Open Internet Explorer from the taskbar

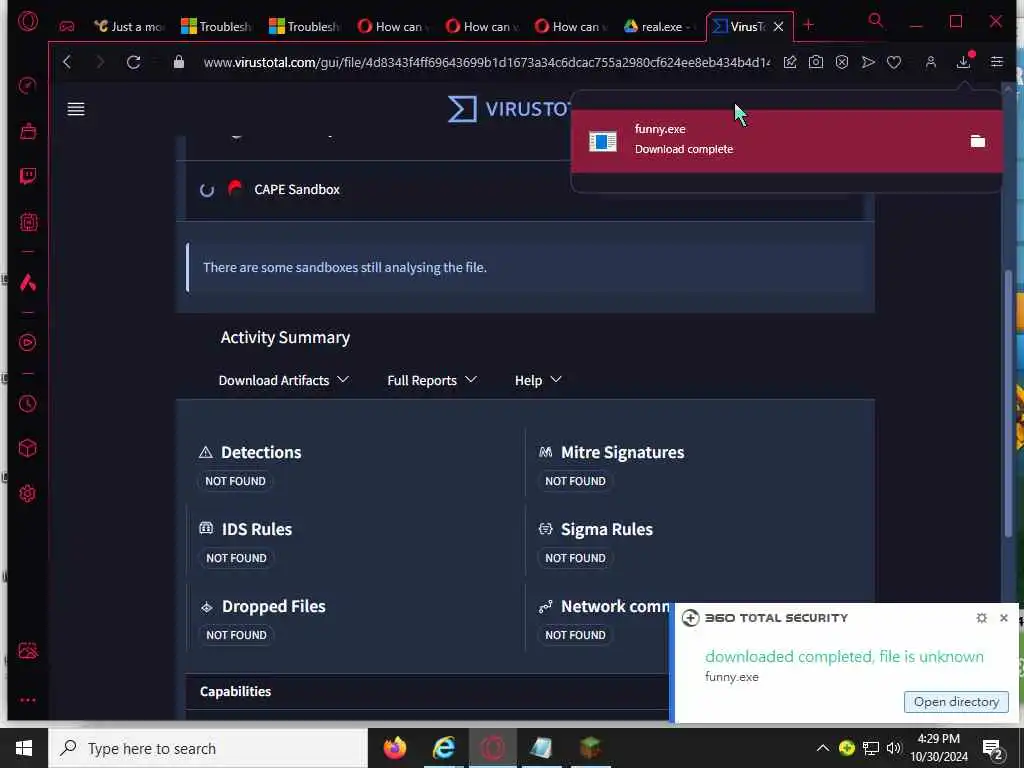pyautogui.click(x=444, y=748)
